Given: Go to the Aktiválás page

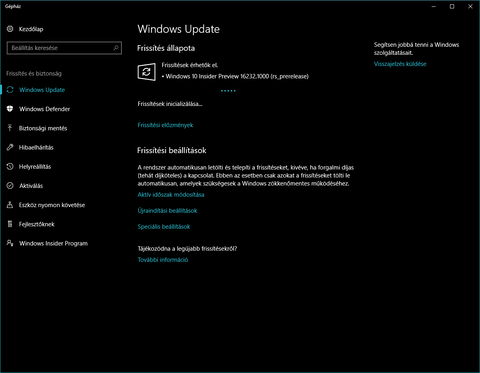Looking at the screenshot, I should click(x=31, y=186).
